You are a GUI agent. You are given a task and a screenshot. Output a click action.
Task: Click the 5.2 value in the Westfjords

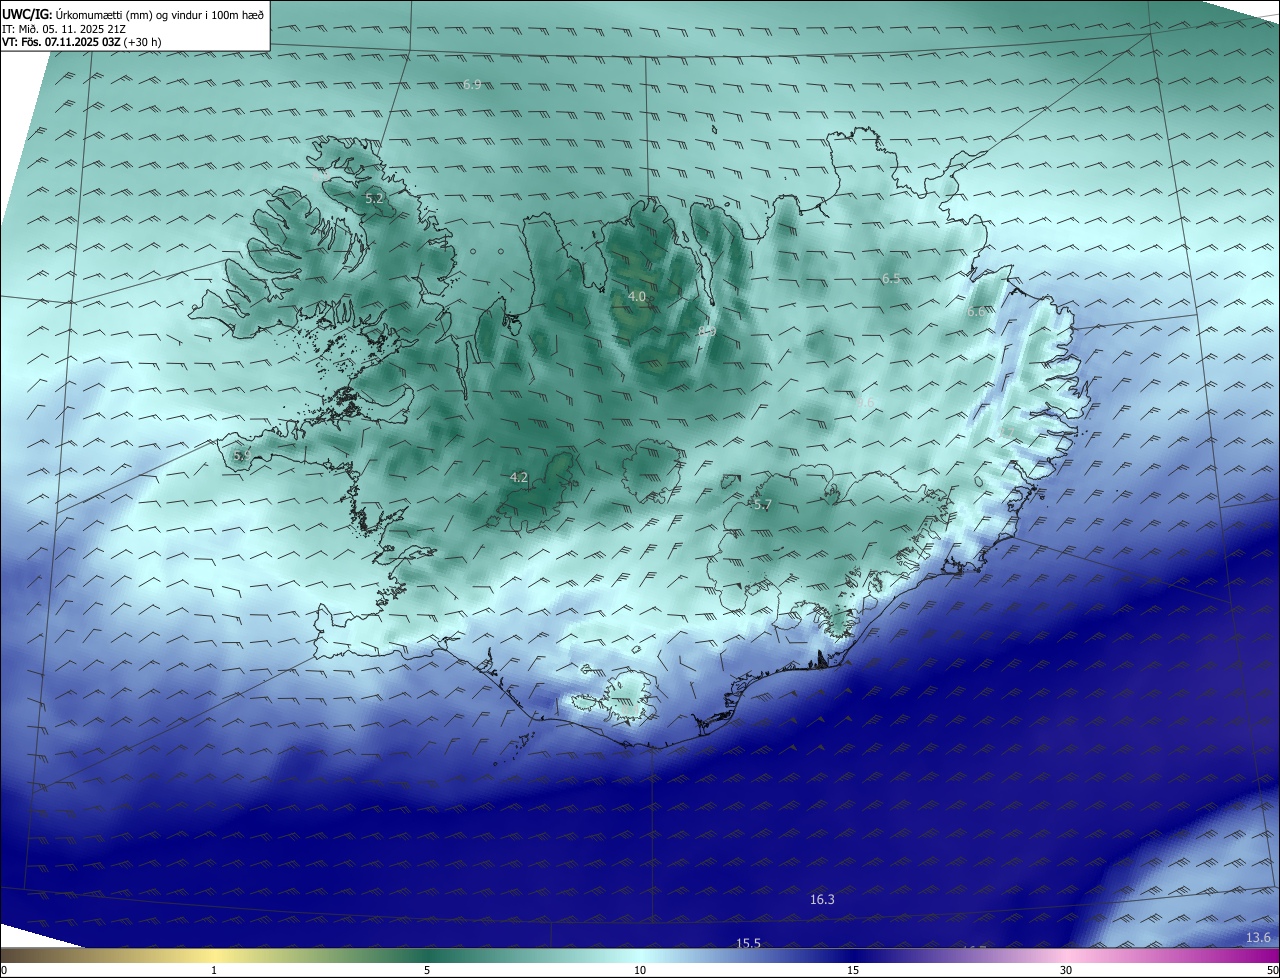374,199
